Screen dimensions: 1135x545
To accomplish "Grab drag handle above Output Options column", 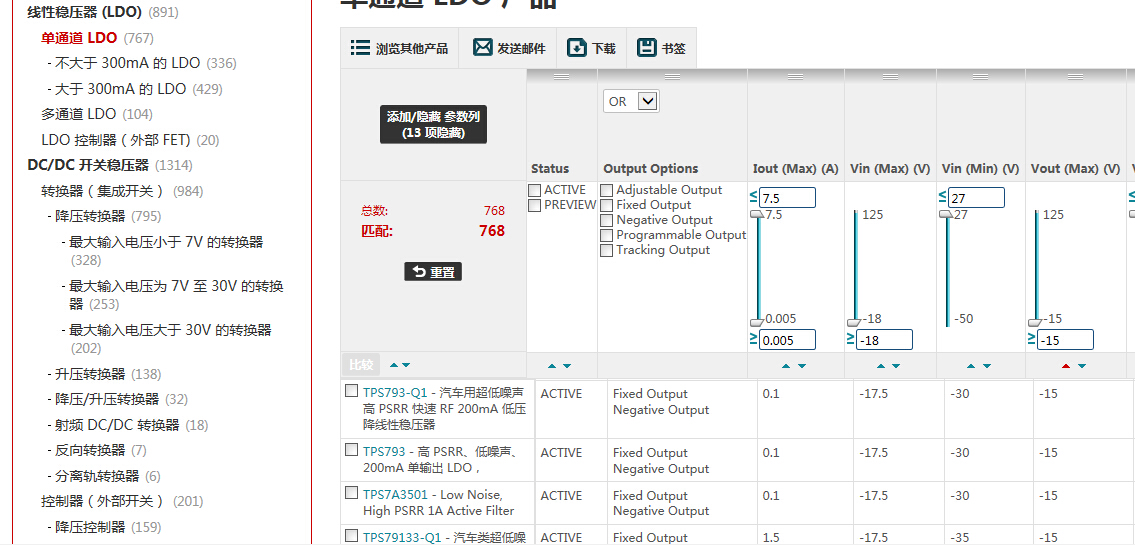I will [x=672, y=76].
